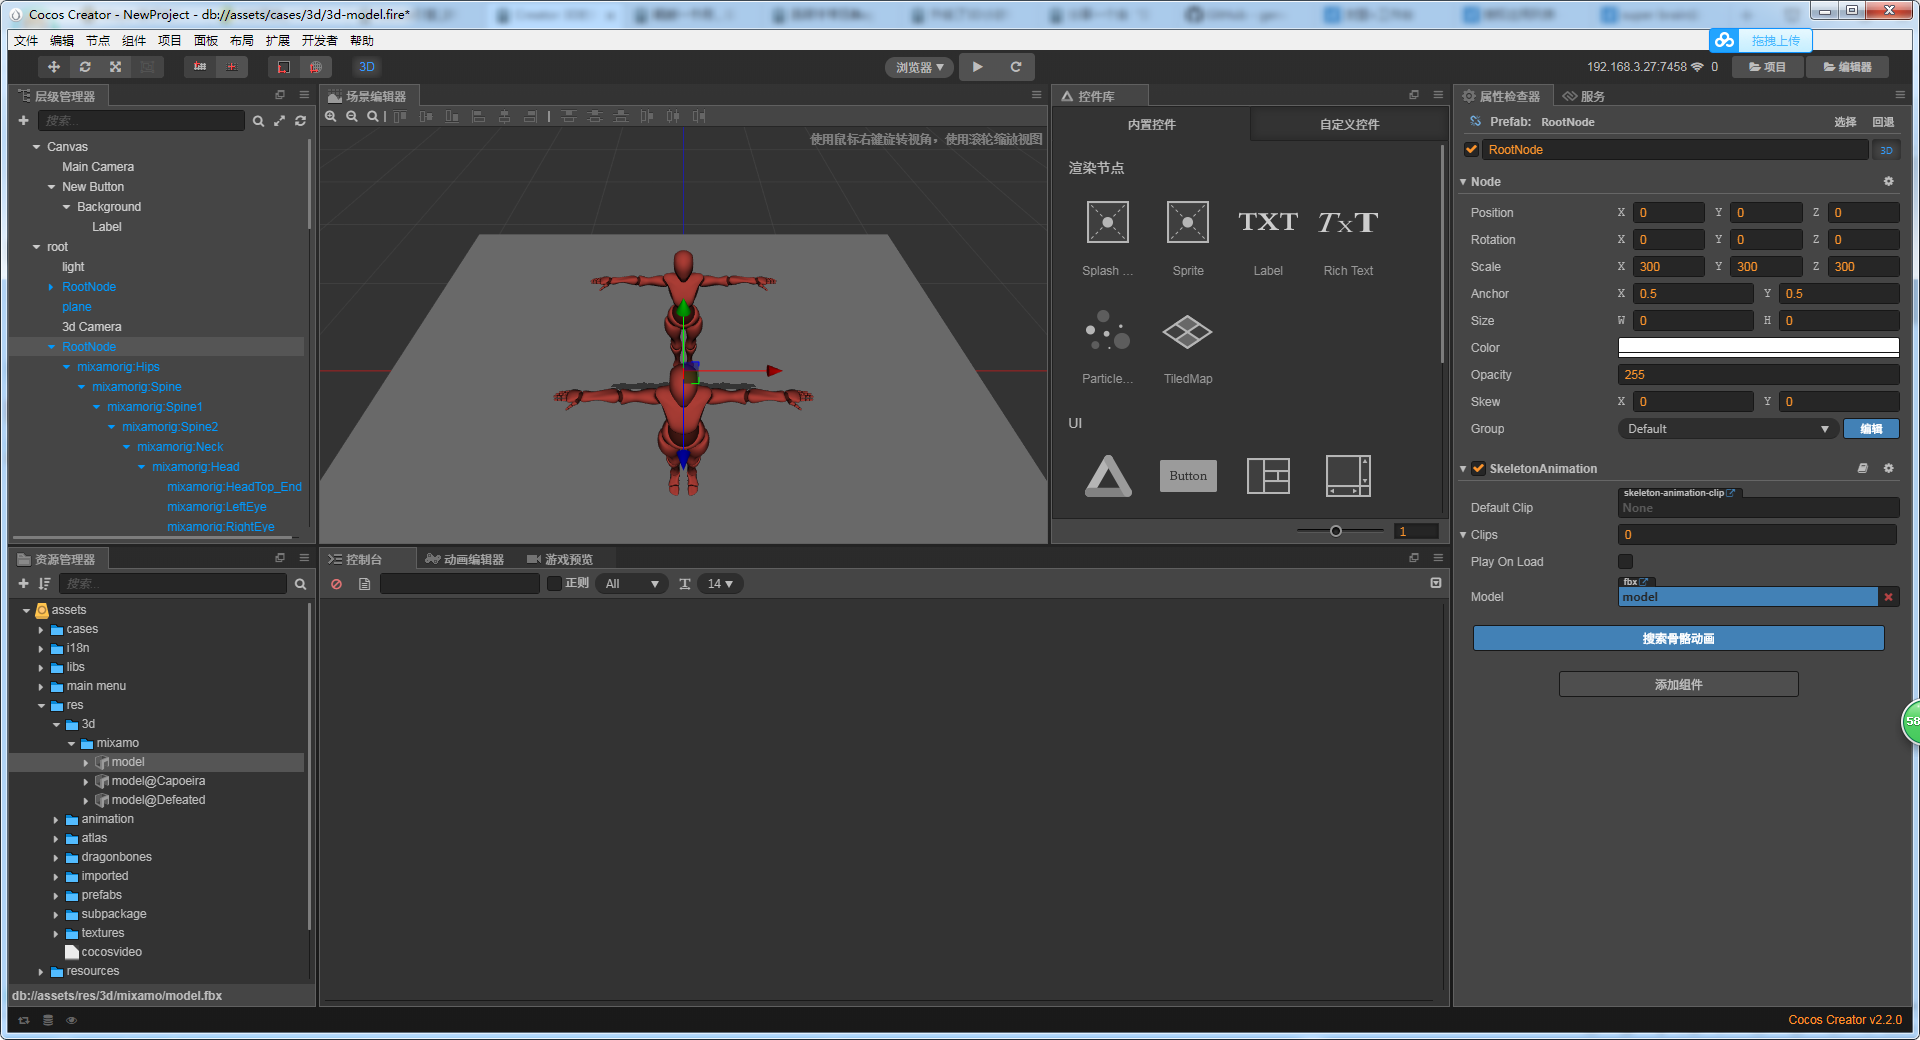Image resolution: width=1920 pixels, height=1040 pixels.
Task: Select the move transform tool
Action: point(54,67)
